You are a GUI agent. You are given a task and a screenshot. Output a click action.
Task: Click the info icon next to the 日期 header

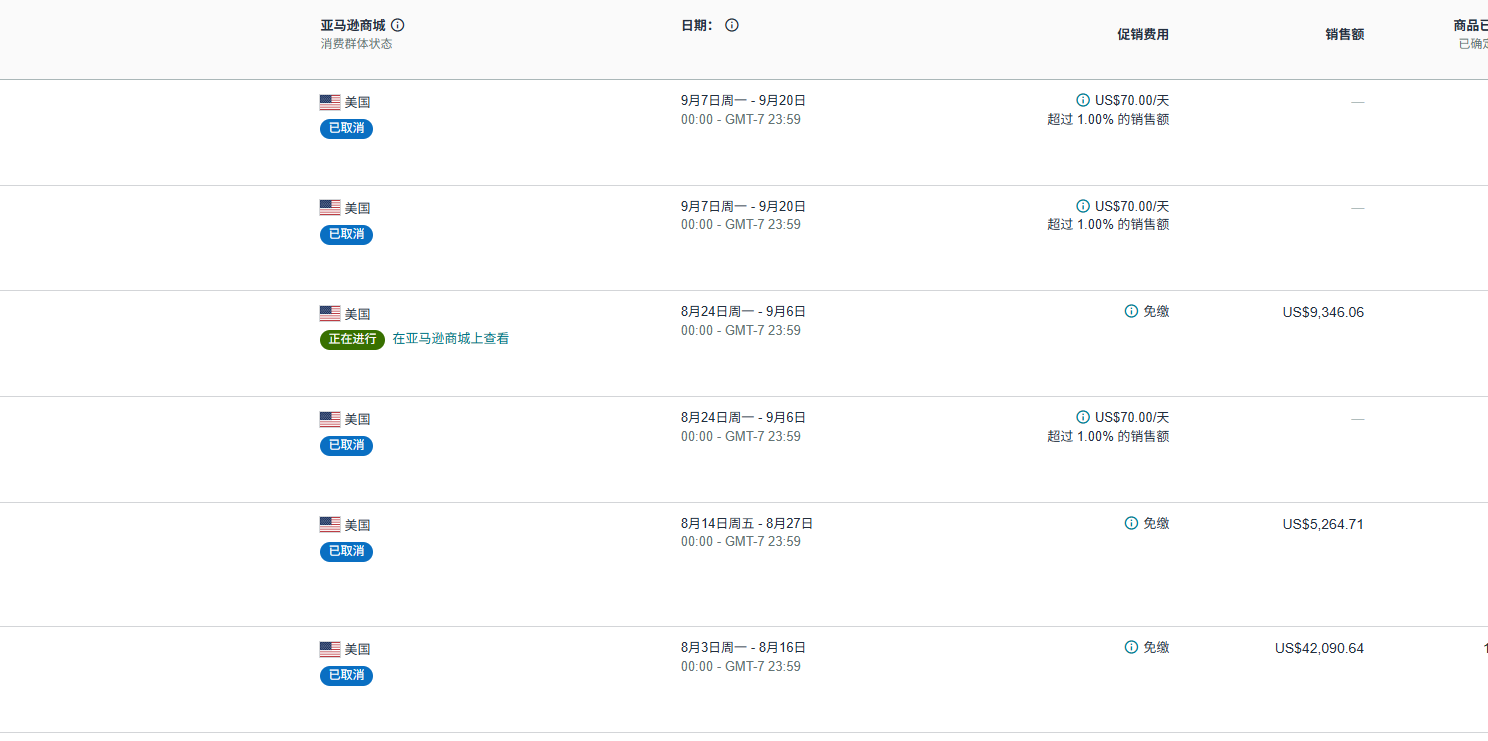[x=732, y=25]
